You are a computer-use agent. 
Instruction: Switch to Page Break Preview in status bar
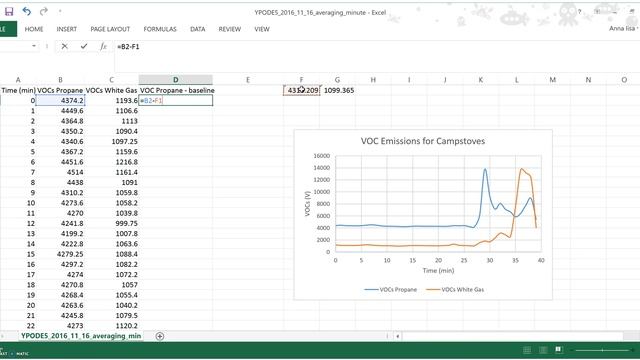[x=559, y=350]
